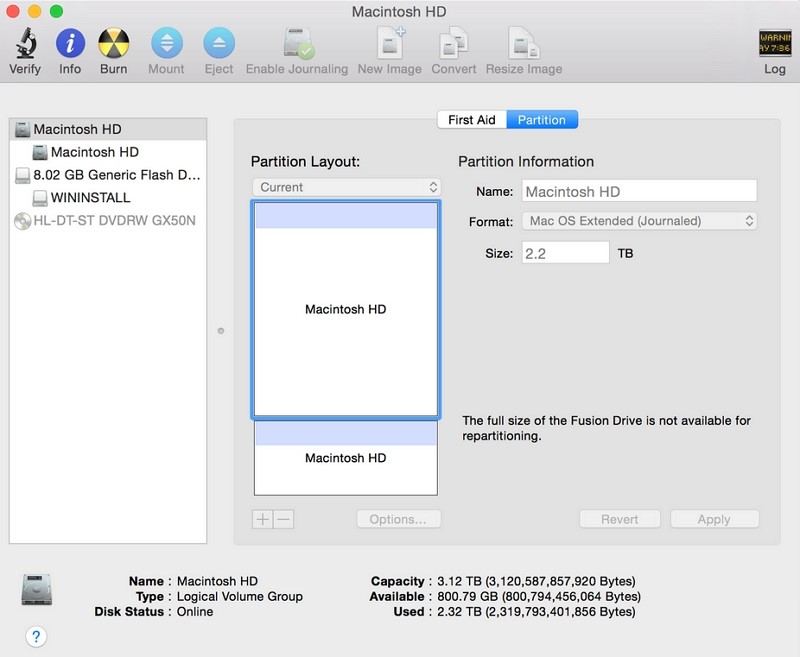Click the Resize Image icon

pos(524,43)
